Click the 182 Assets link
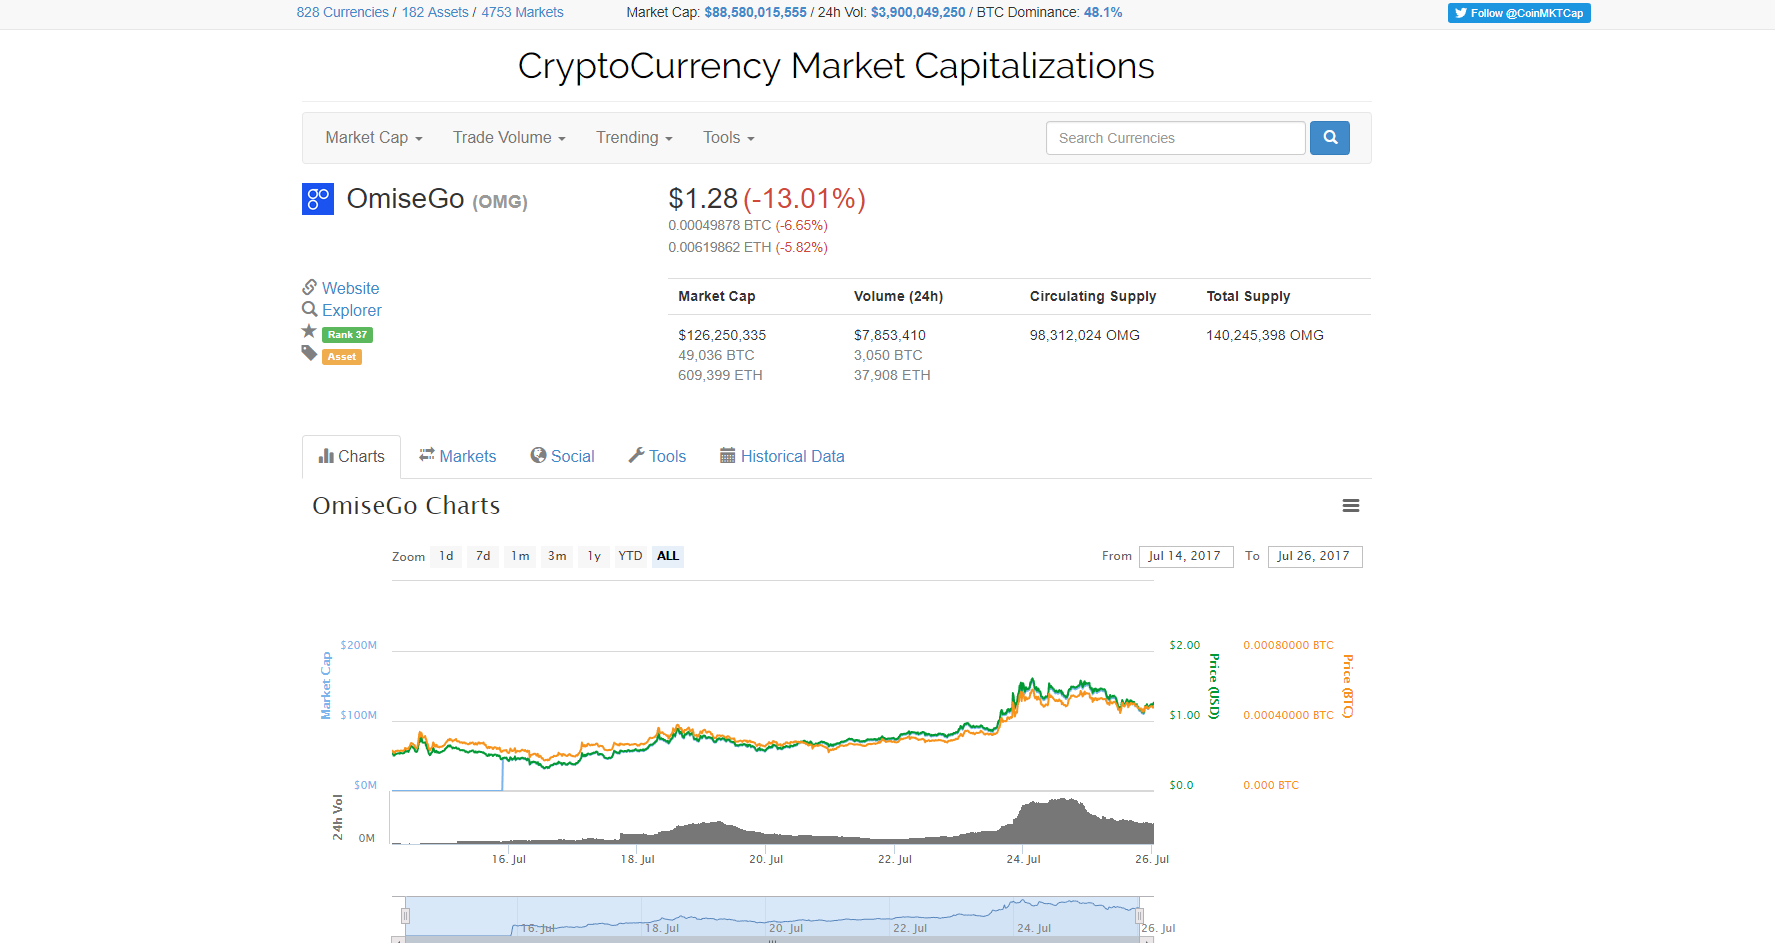 click(435, 12)
